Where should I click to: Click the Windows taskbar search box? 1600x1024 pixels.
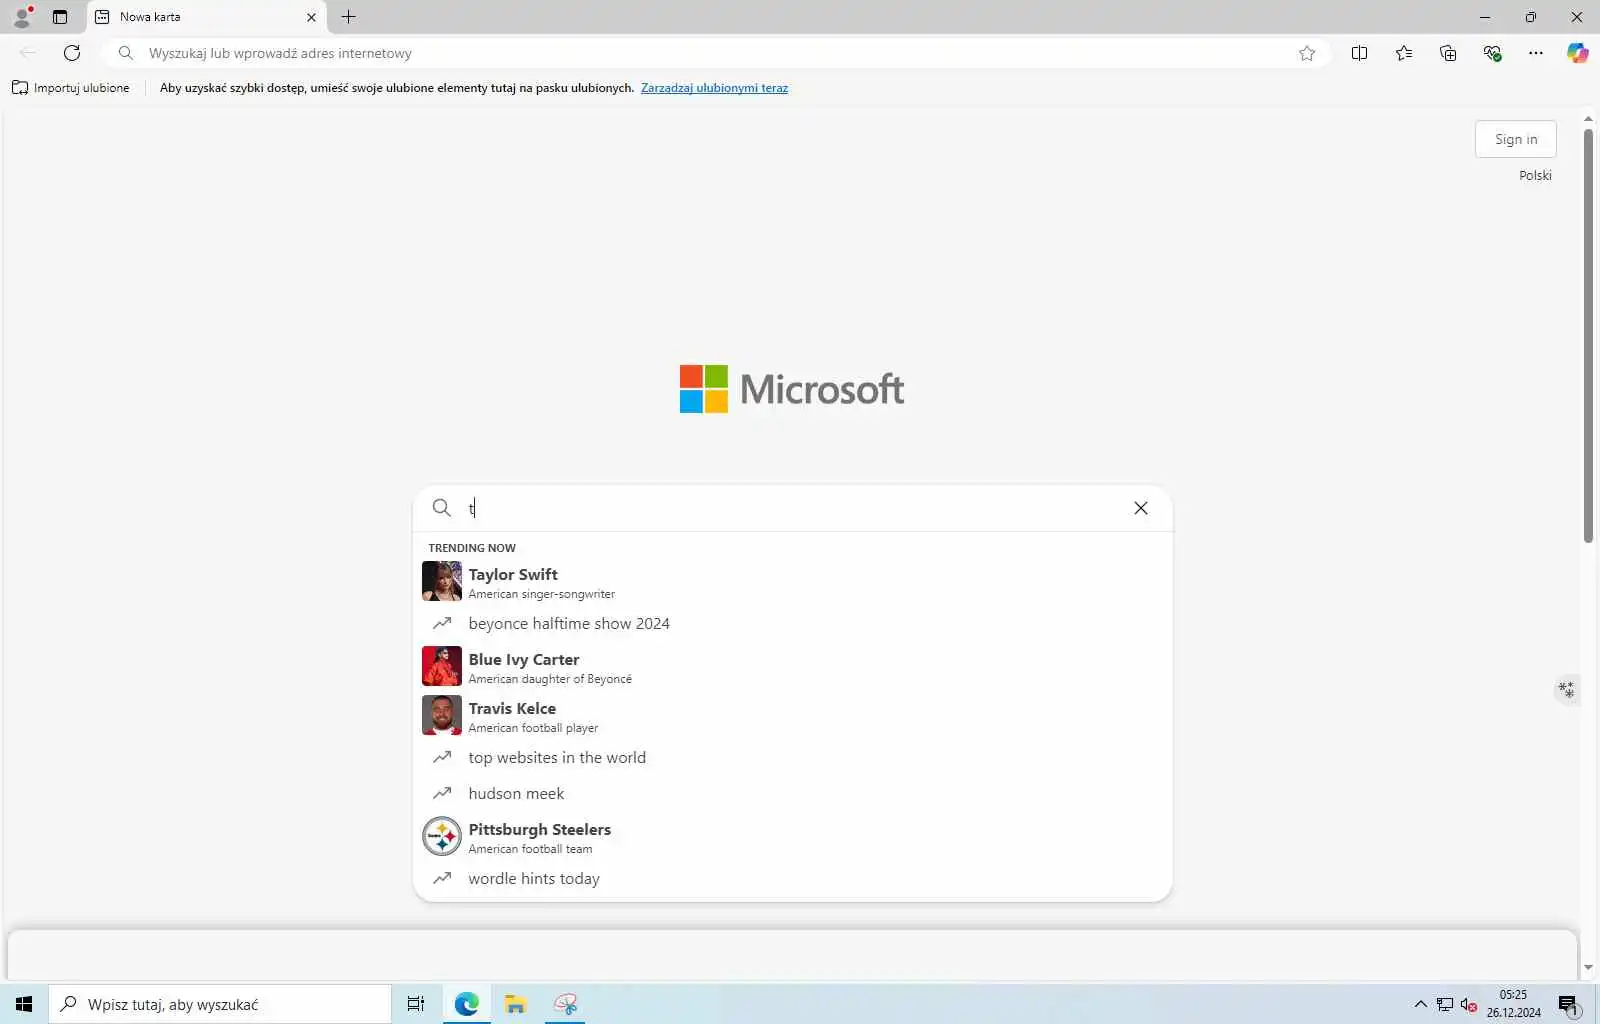click(220, 1004)
